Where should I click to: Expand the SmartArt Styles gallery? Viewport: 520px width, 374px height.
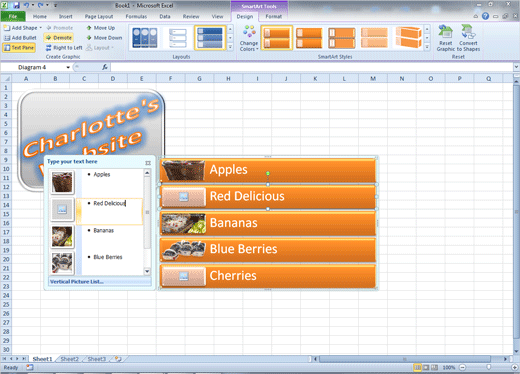[427, 47]
